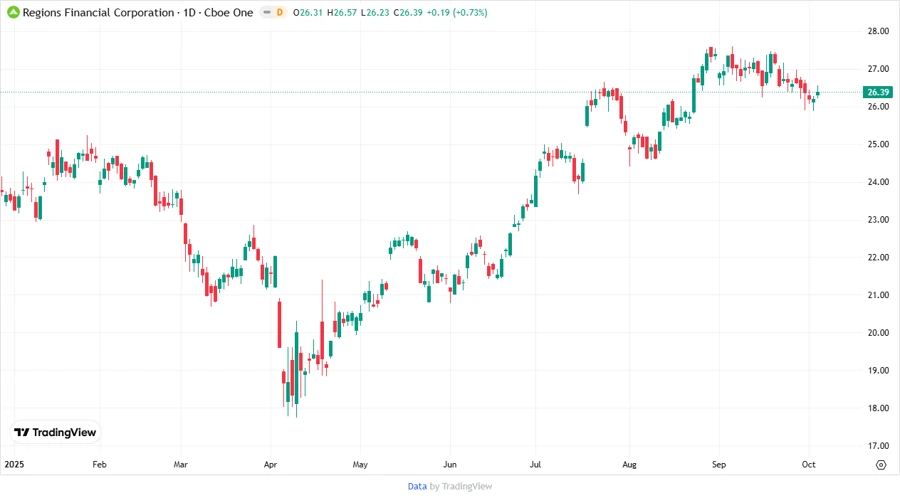Click the orange D data-status indicator
Viewport: 900px width, 498px height.
279,11
